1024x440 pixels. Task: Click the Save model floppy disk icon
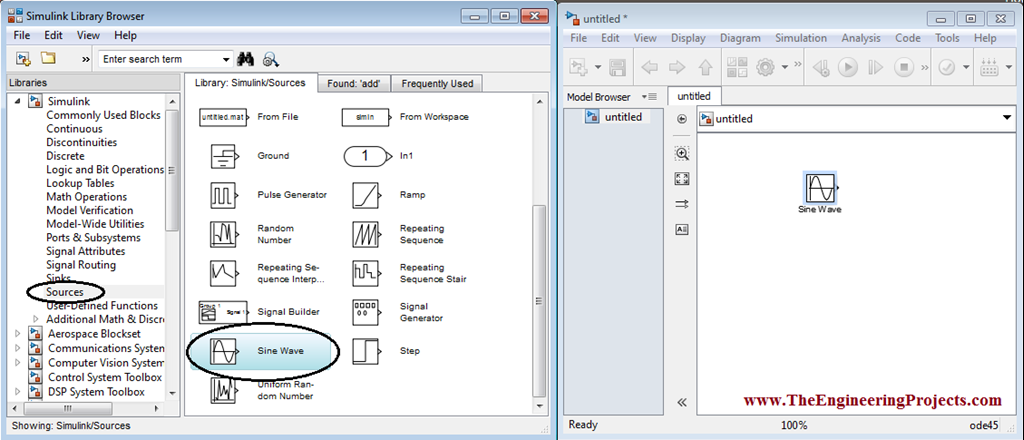click(x=617, y=68)
